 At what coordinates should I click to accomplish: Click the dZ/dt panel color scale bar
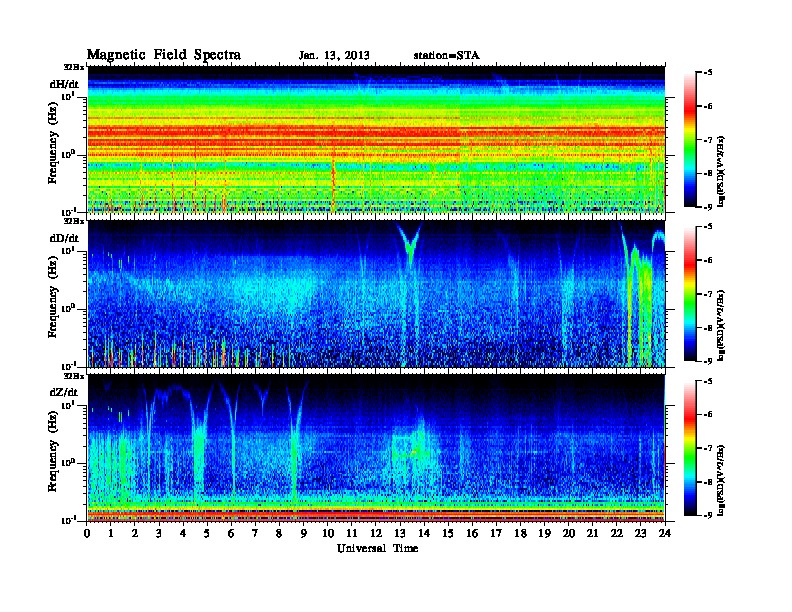pos(690,448)
